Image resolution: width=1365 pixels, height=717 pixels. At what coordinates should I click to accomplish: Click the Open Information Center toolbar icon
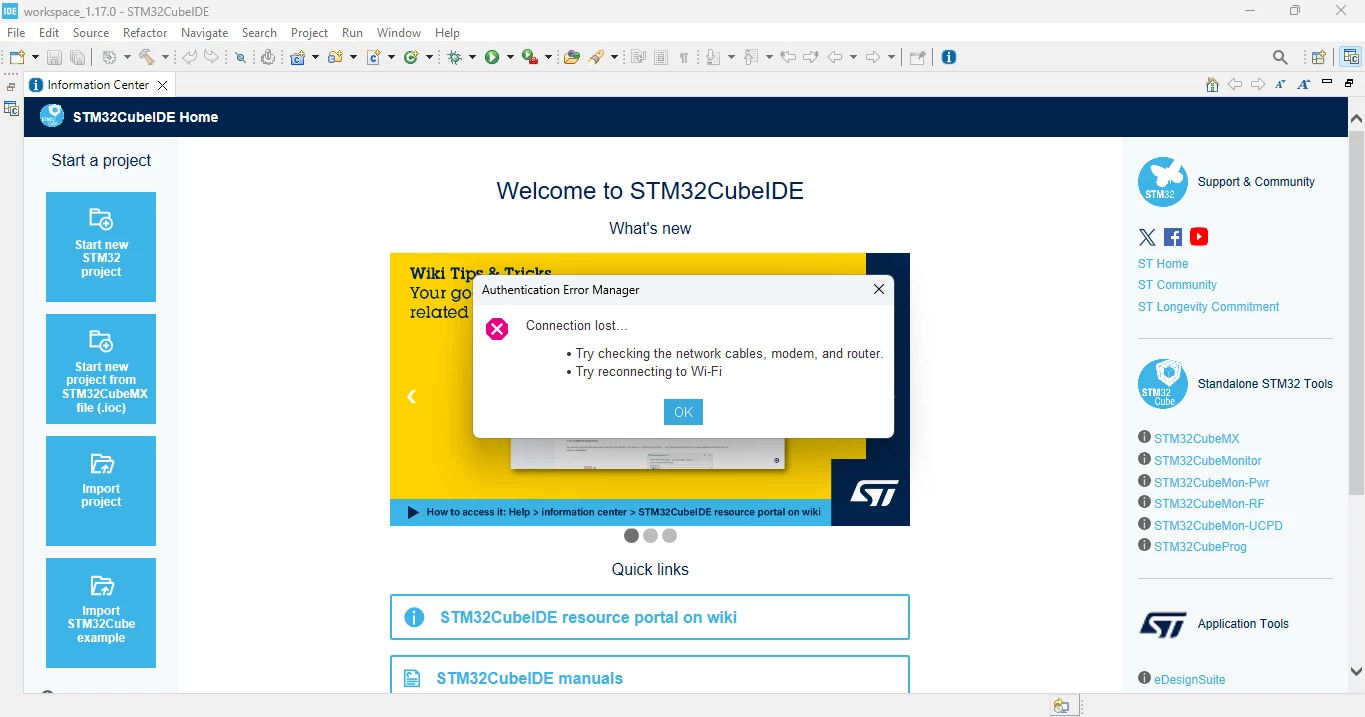click(x=949, y=57)
